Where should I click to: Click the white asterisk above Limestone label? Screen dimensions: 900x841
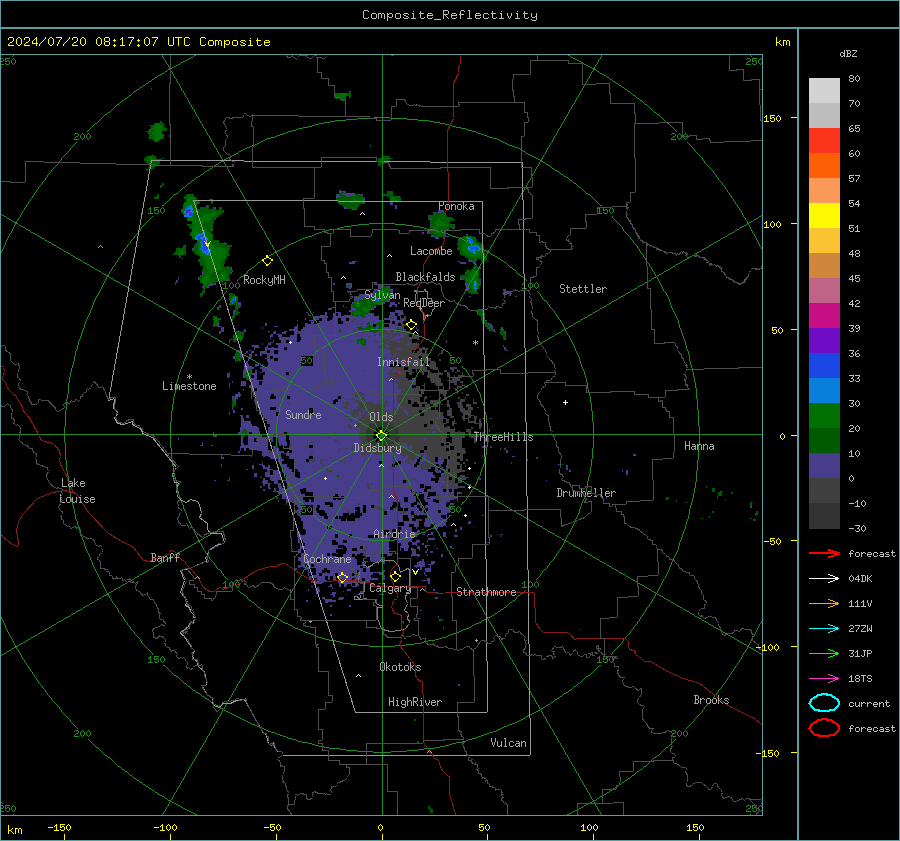pos(189,377)
